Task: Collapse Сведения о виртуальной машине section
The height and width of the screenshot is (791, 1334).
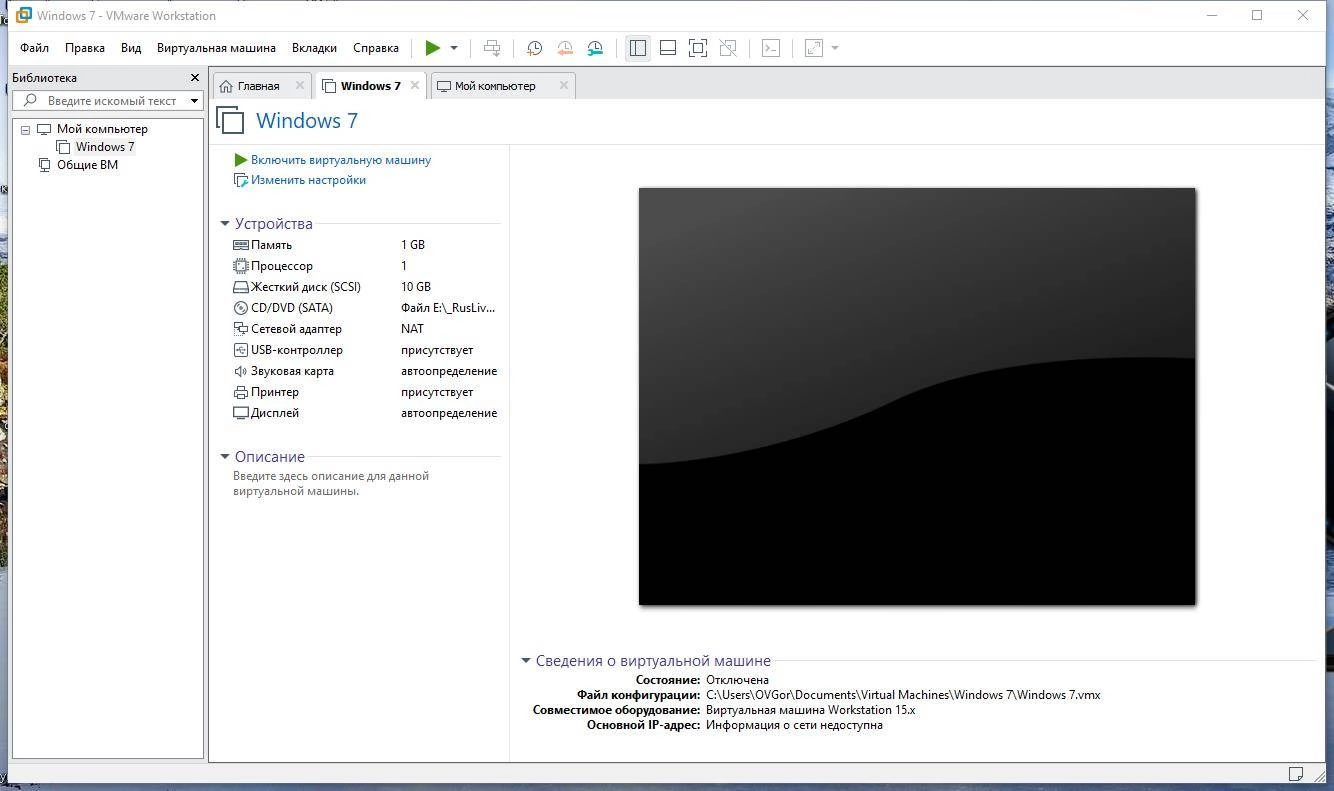Action: coord(526,661)
